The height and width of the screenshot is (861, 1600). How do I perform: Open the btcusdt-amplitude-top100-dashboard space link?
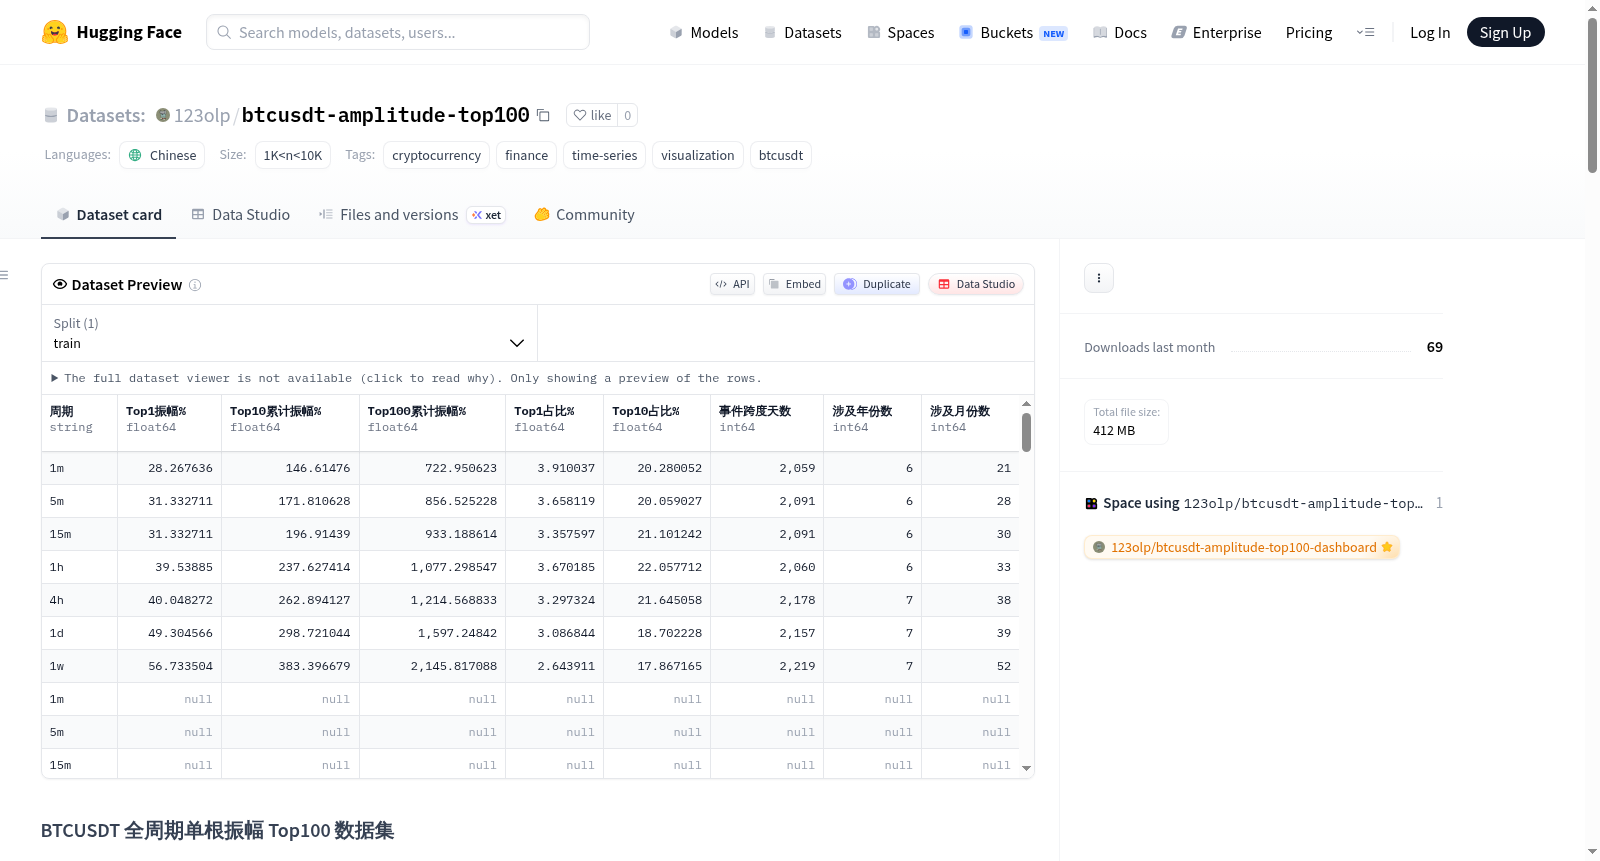(1242, 547)
